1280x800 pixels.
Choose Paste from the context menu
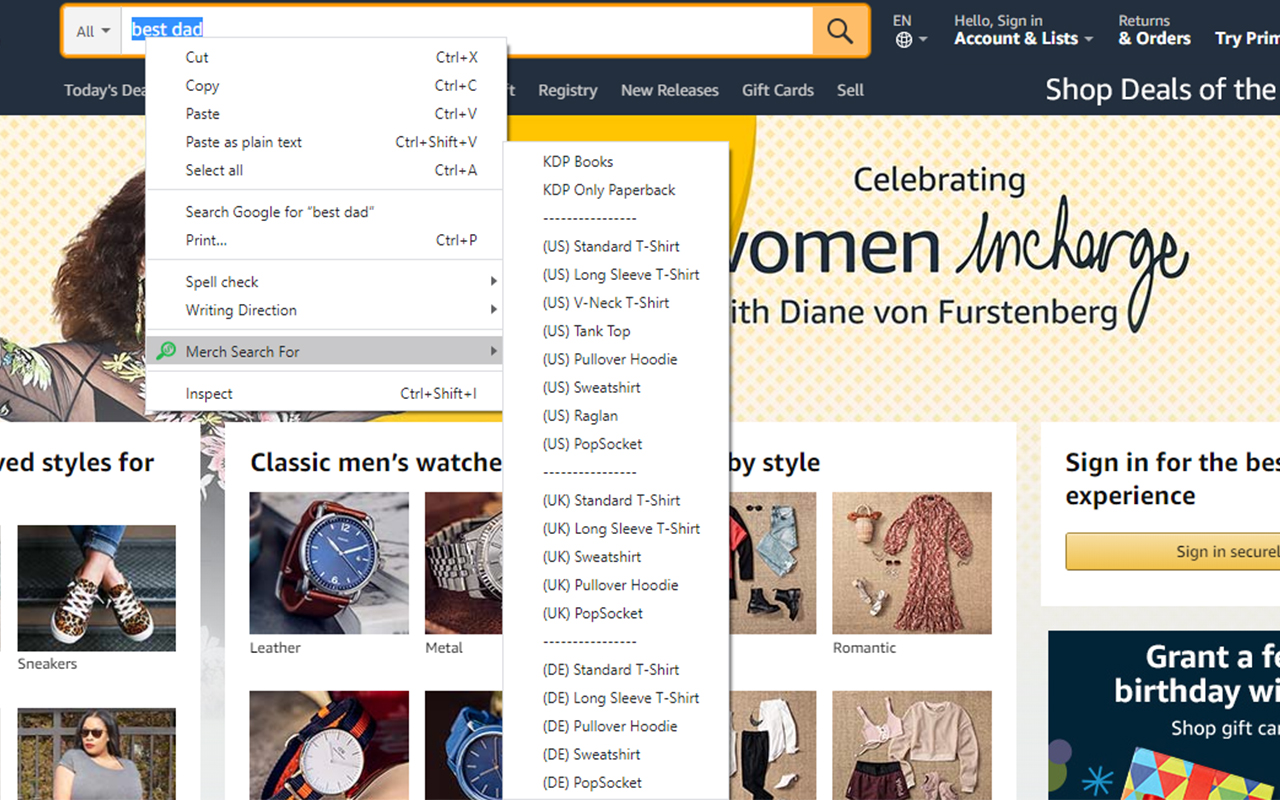tap(324, 114)
